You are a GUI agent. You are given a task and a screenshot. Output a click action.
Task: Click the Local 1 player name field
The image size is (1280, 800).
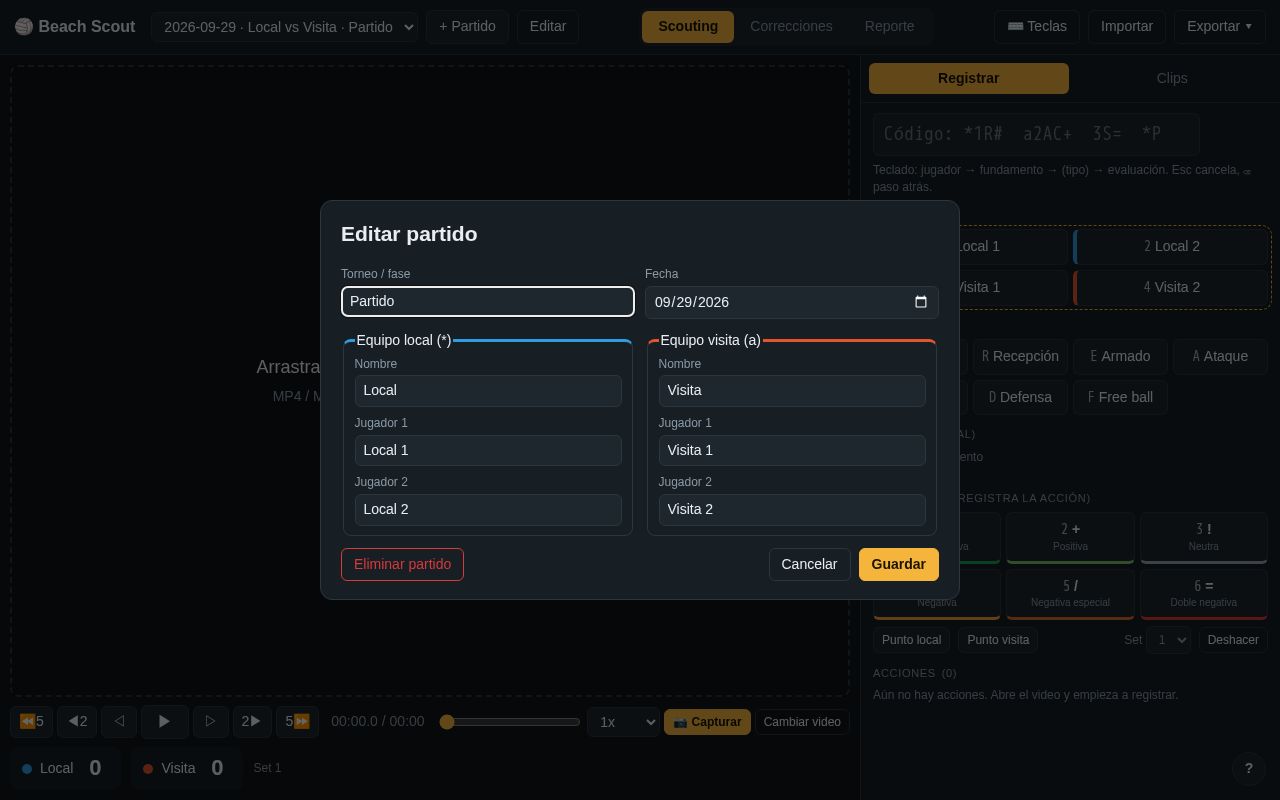(488, 450)
